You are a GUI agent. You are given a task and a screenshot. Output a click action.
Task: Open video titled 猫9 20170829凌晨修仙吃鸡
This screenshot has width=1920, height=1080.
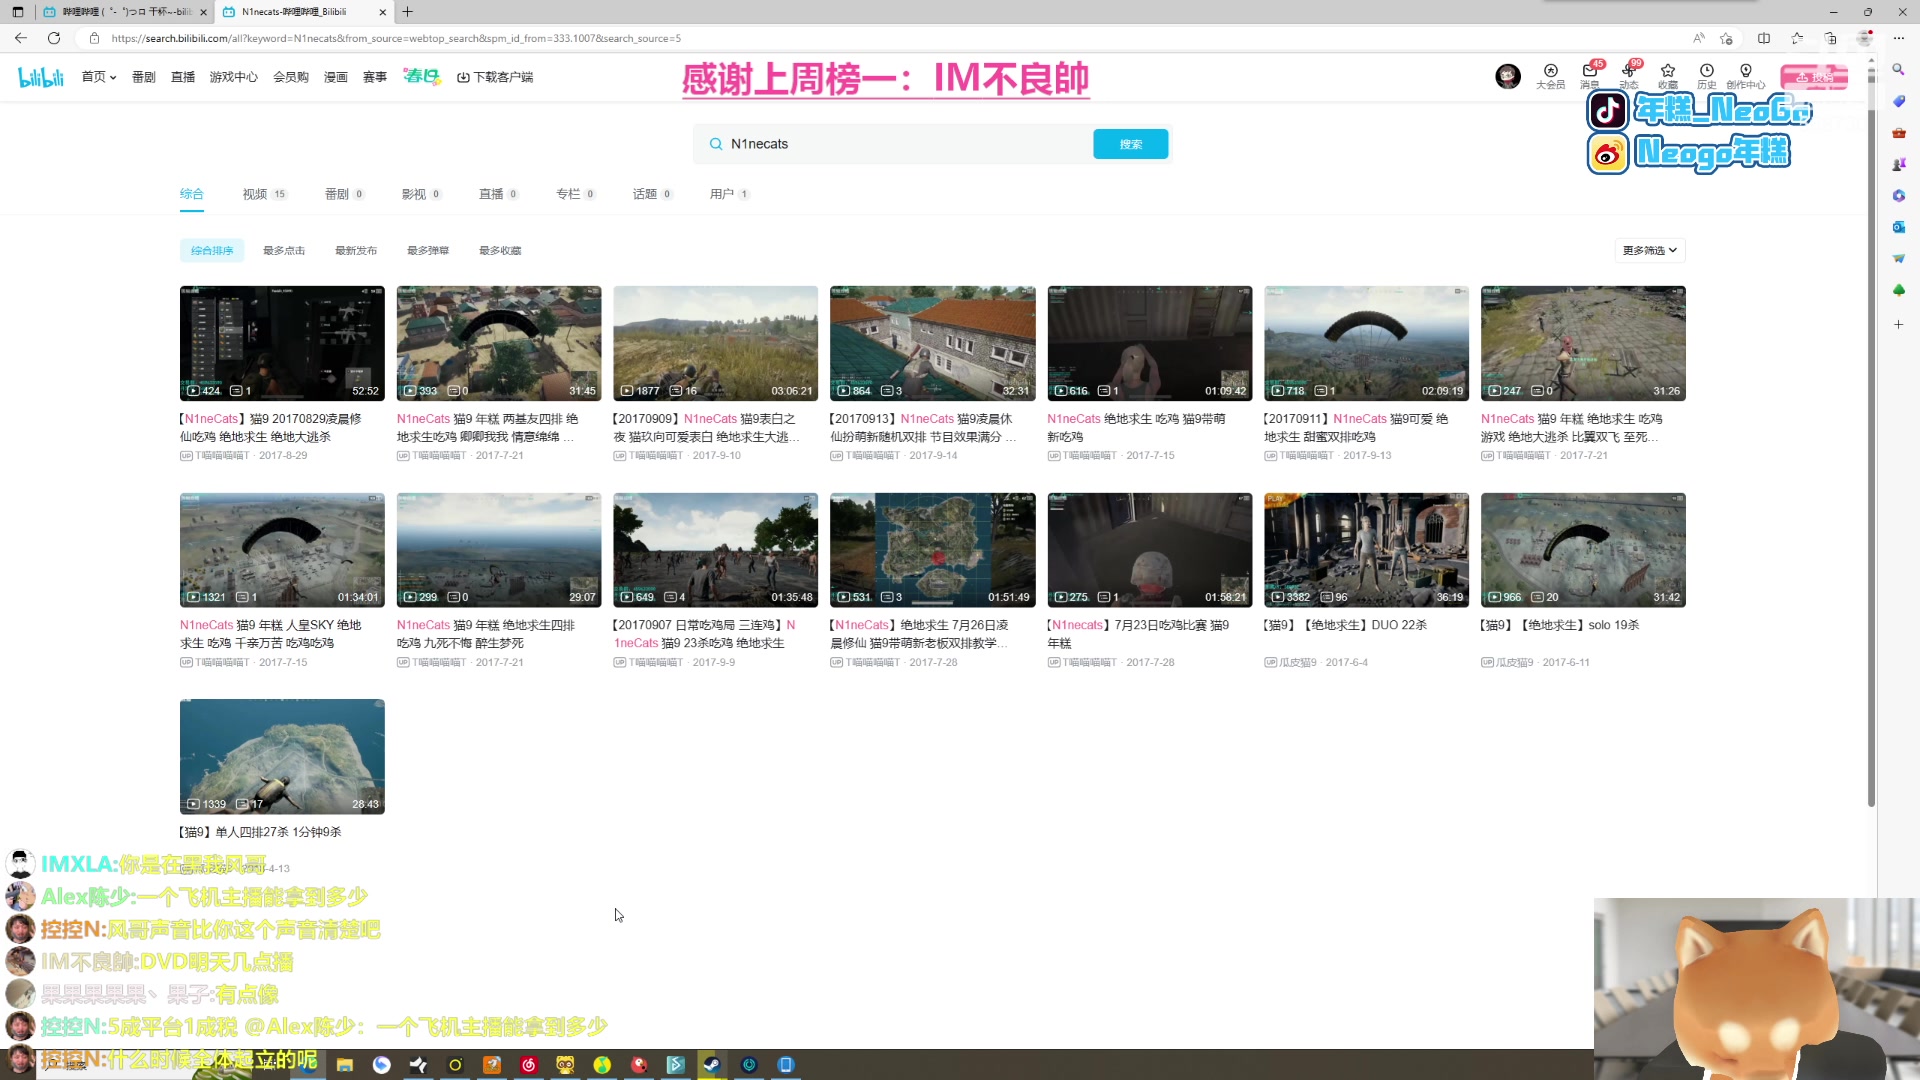click(x=271, y=428)
